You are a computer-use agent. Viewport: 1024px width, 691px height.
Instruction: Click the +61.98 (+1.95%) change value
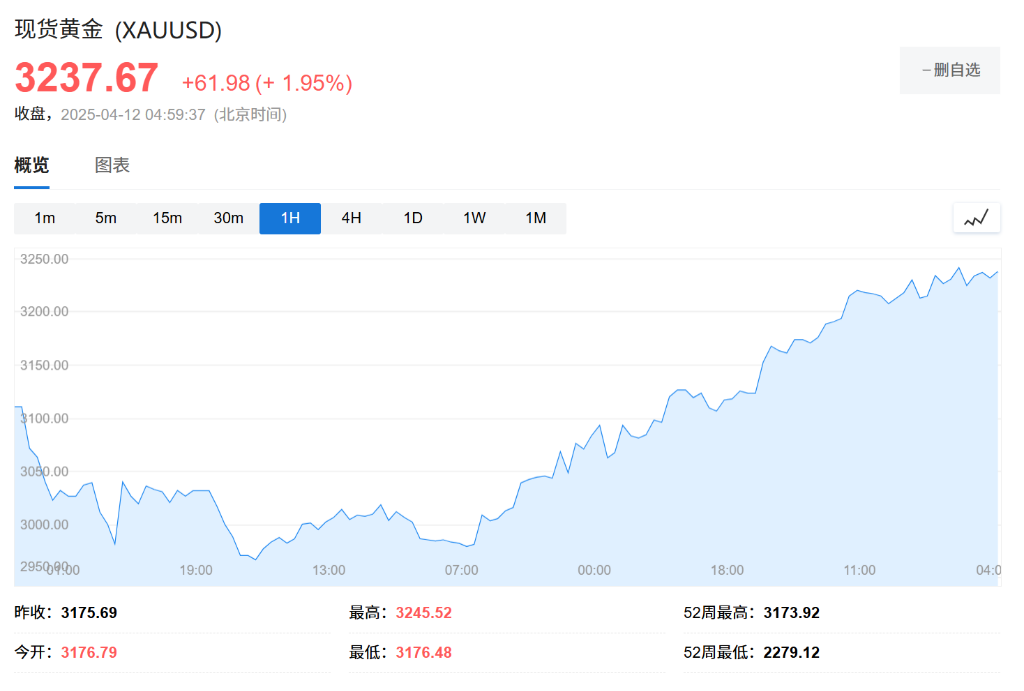coord(267,83)
